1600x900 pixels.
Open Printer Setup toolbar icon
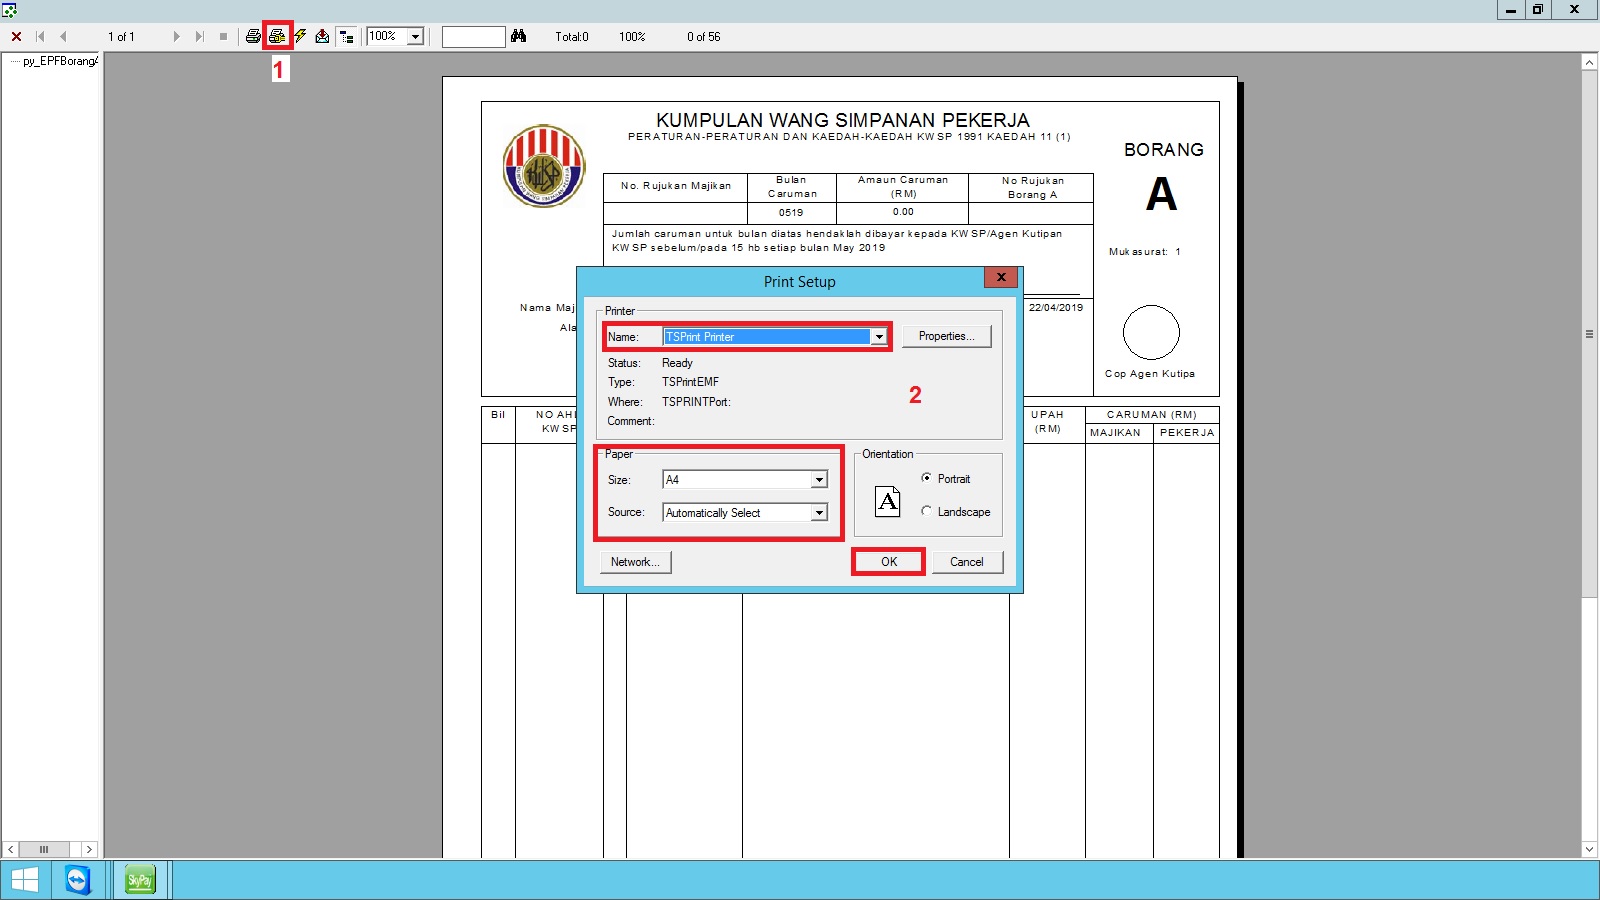[277, 36]
